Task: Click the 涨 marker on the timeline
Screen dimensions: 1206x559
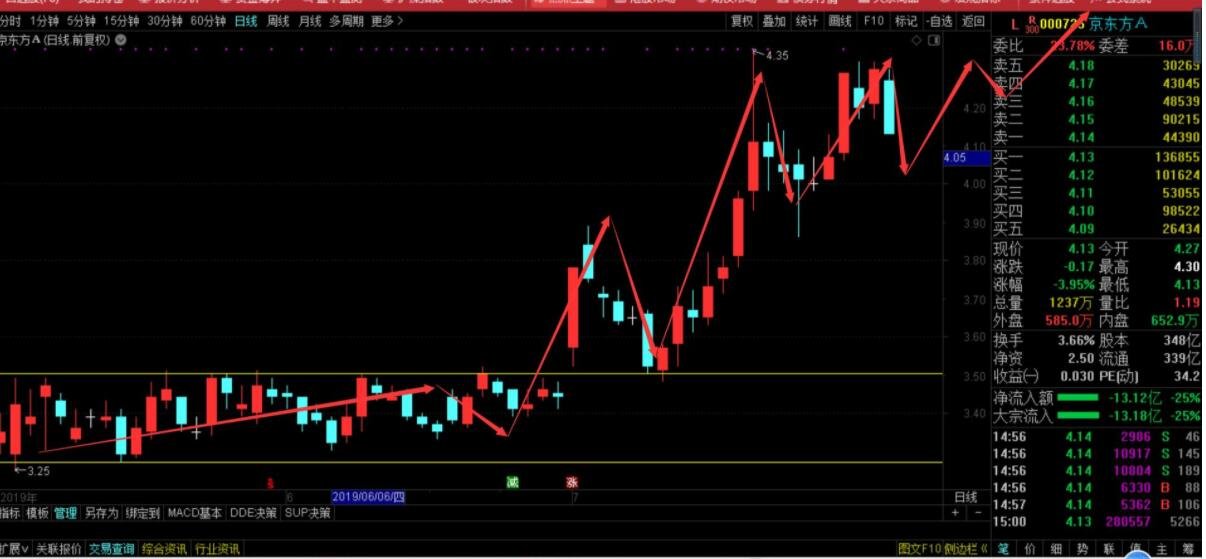Action: 572,482
